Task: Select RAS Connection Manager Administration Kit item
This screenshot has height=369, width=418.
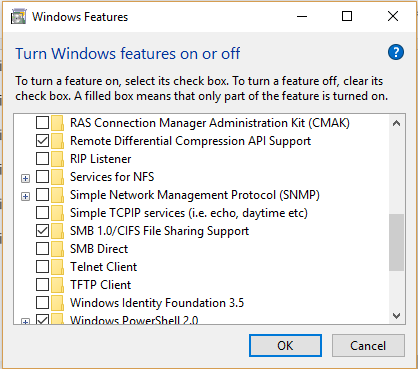Action: click(x=210, y=123)
